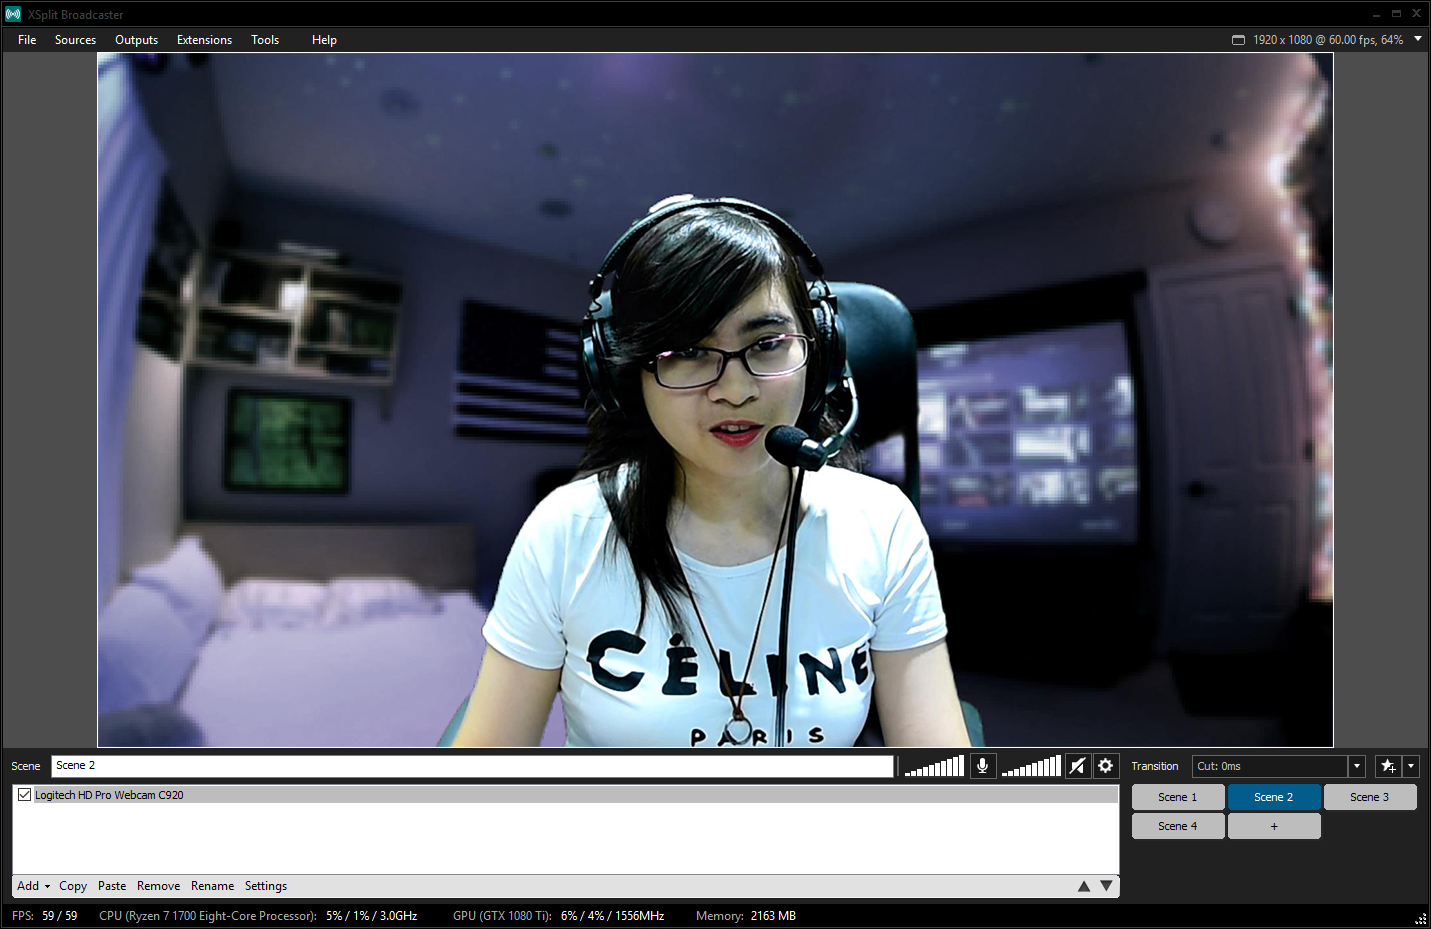Open the Extensions menu

coord(204,40)
